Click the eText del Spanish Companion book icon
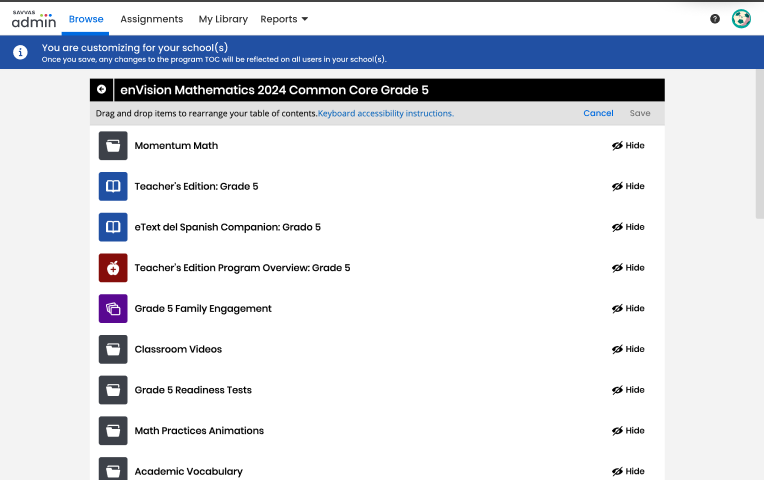 [x=113, y=227]
